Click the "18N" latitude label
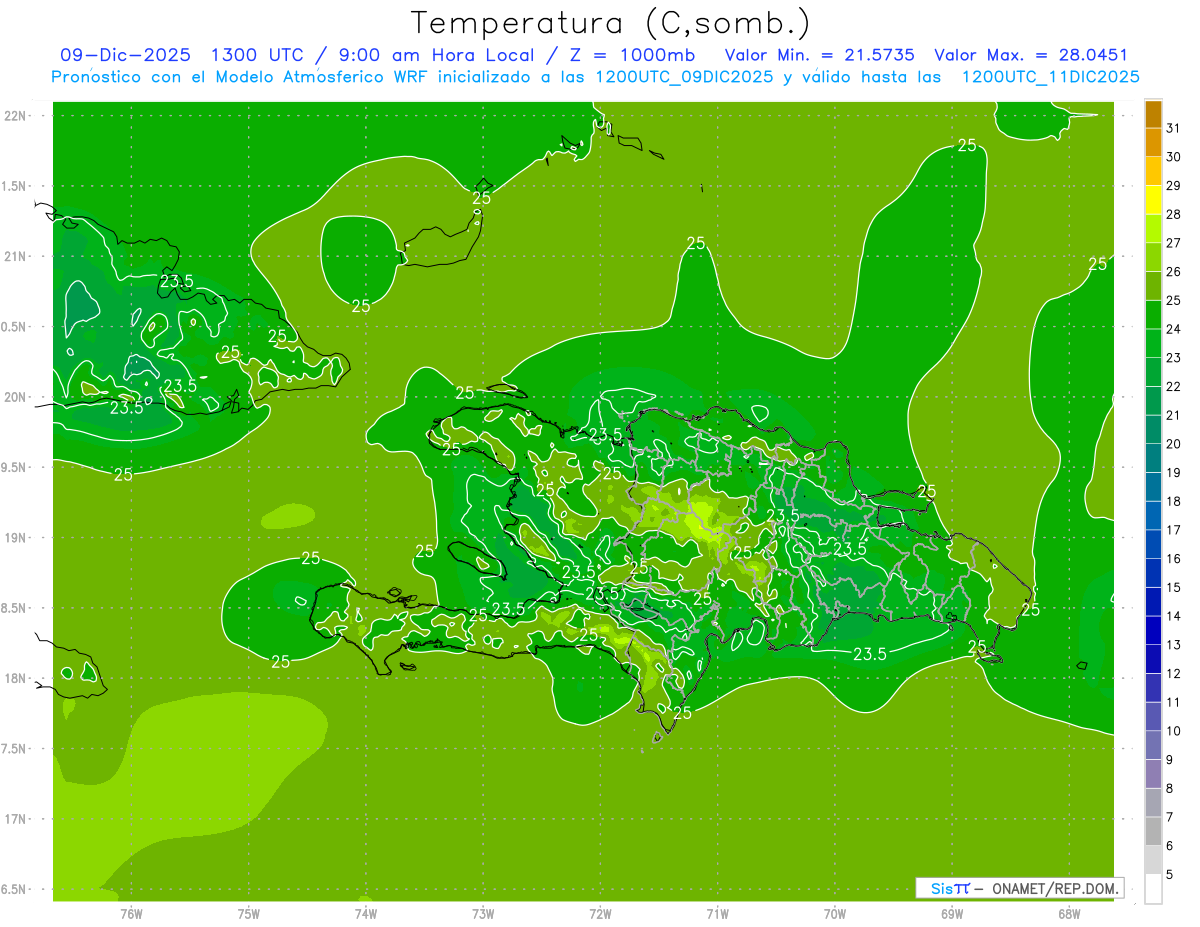1200x927 pixels. pyautogui.click(x=16, y=678)
